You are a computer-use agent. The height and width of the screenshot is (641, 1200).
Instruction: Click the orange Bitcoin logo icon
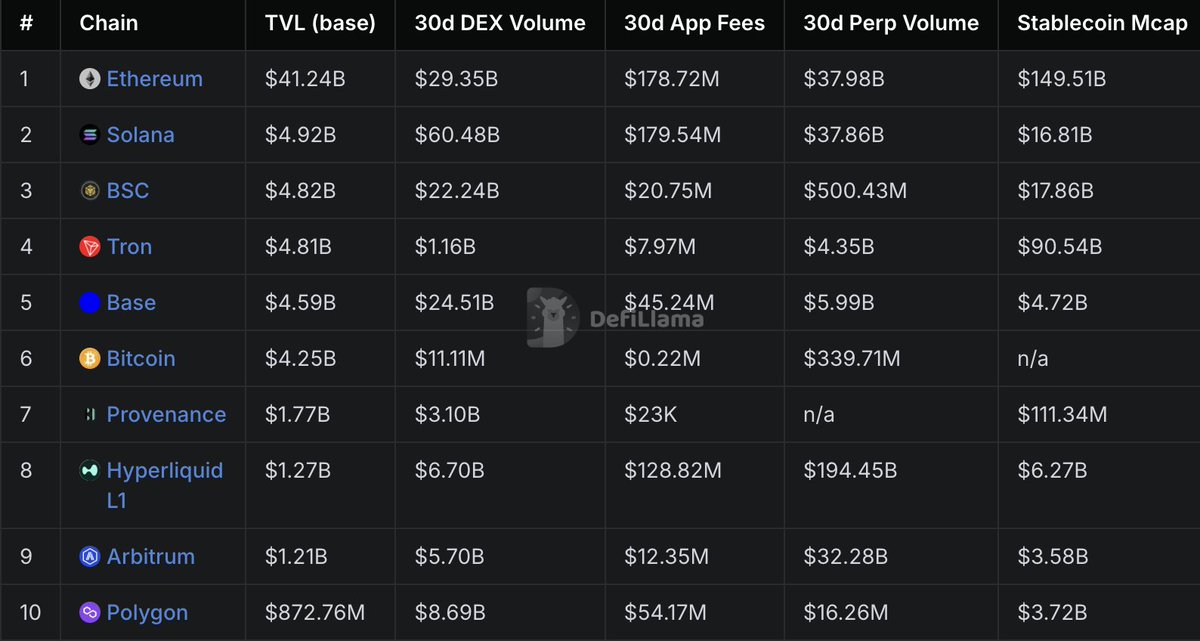coord(90,359)
